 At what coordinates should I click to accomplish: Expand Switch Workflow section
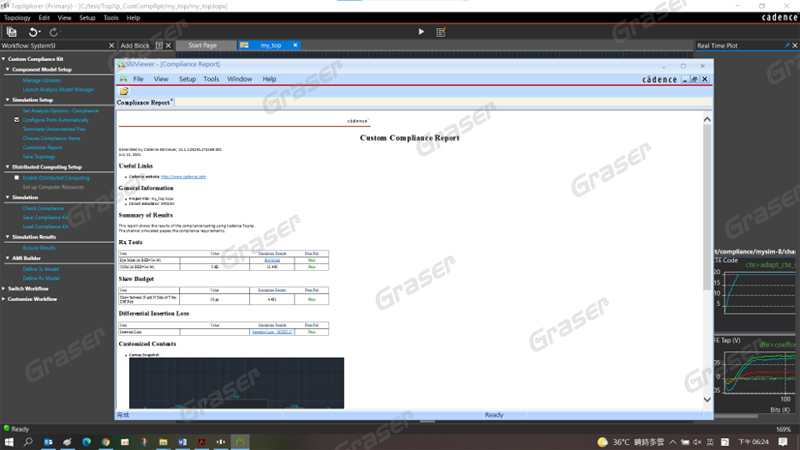tap(4, 289)
